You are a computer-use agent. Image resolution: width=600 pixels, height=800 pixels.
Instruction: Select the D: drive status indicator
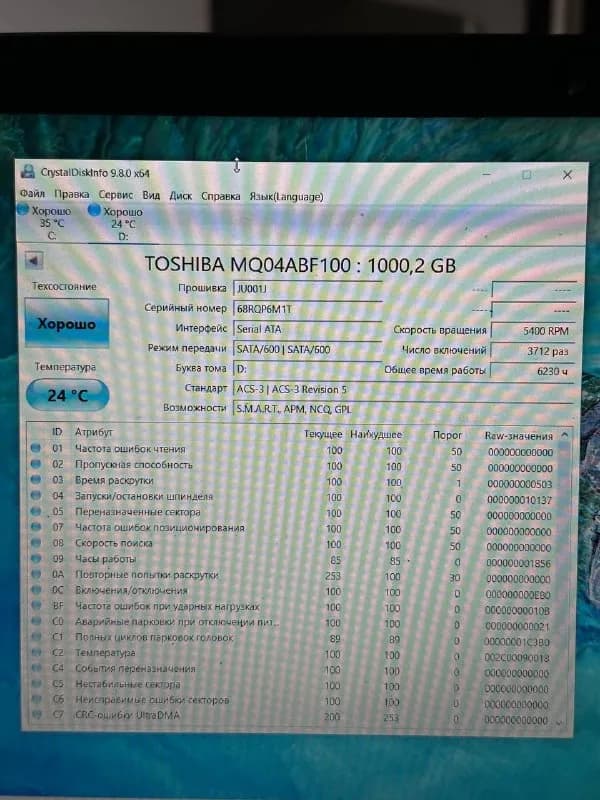point(115,223)
